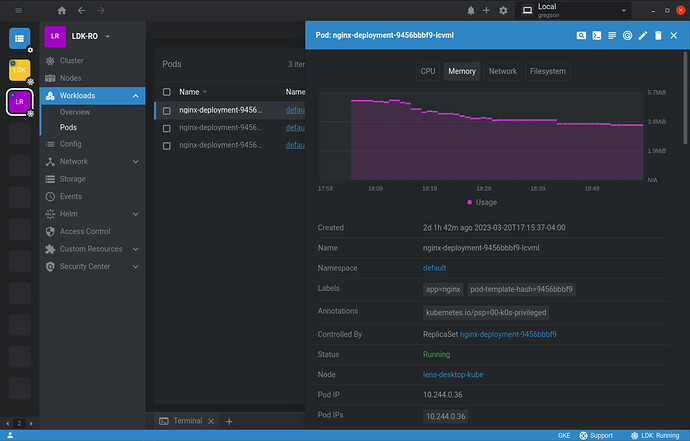The width and height of the screenshot is (690, 441).
Task: Open pod logs icon
Action: [611, 35]
